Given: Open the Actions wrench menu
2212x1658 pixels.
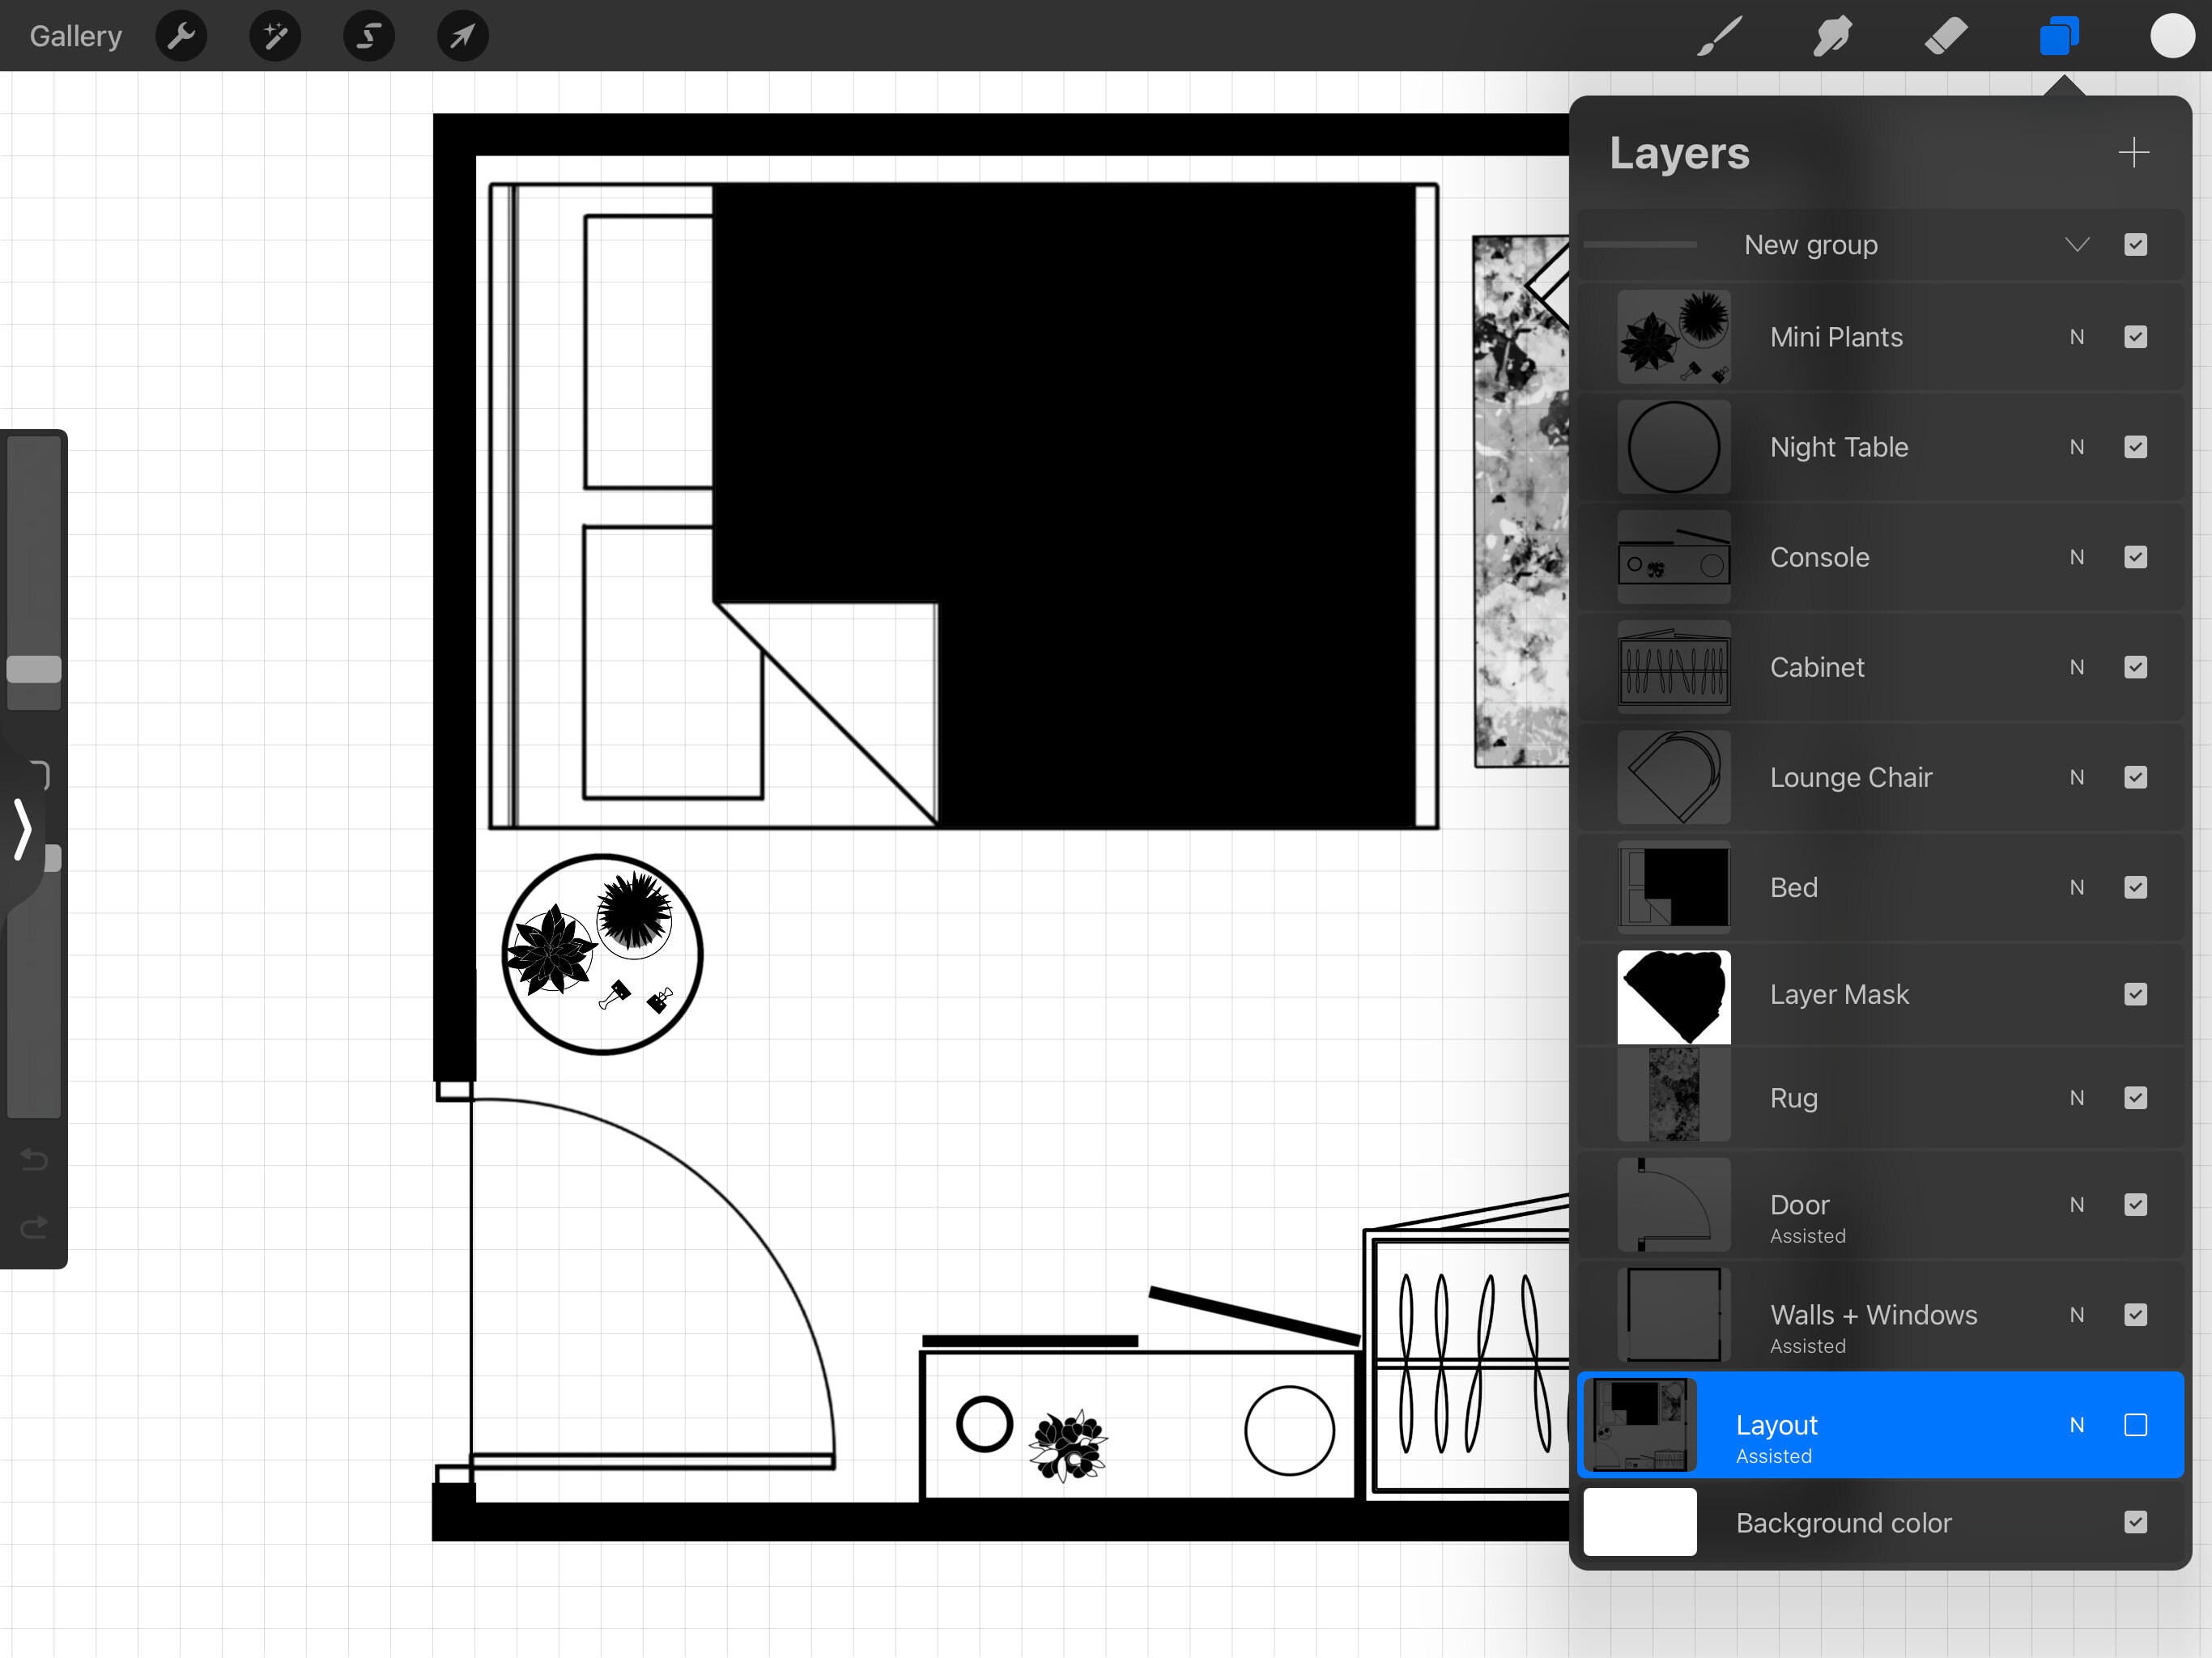Looking at the screenshot, I should tap(181, 36).
